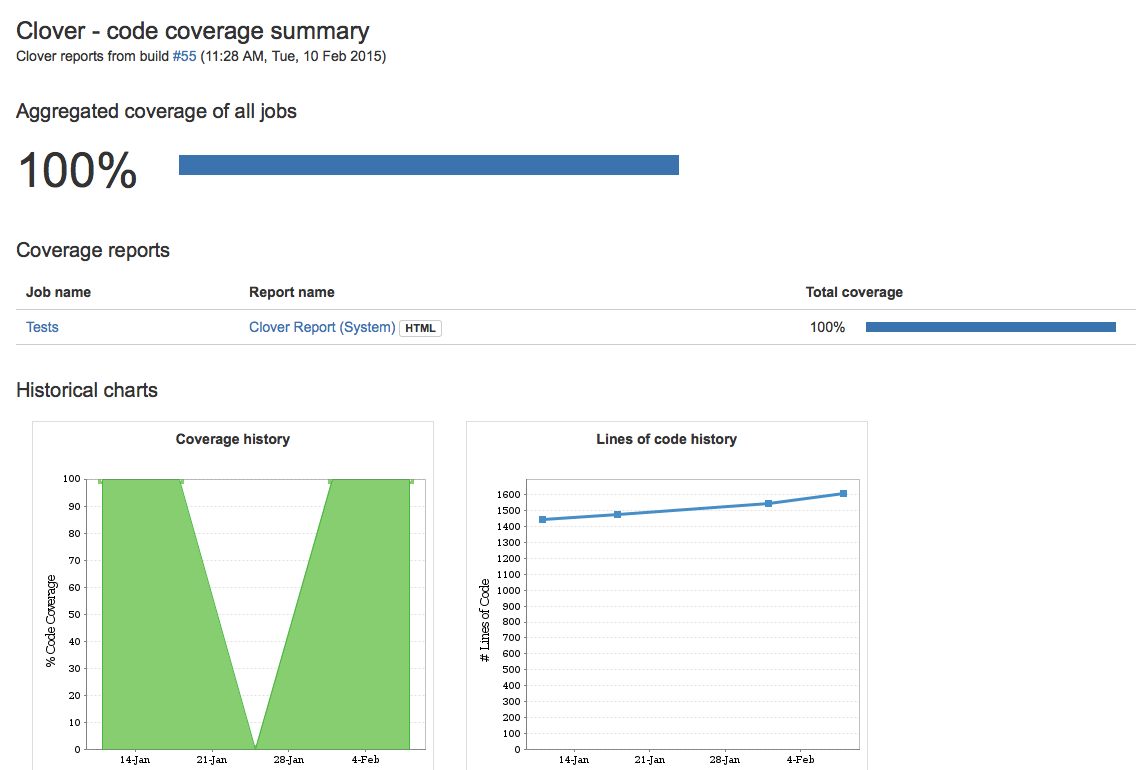Screen dimensions: 1136x770
Task: Click the Coverage history chart title
Action: pos(232,439)
